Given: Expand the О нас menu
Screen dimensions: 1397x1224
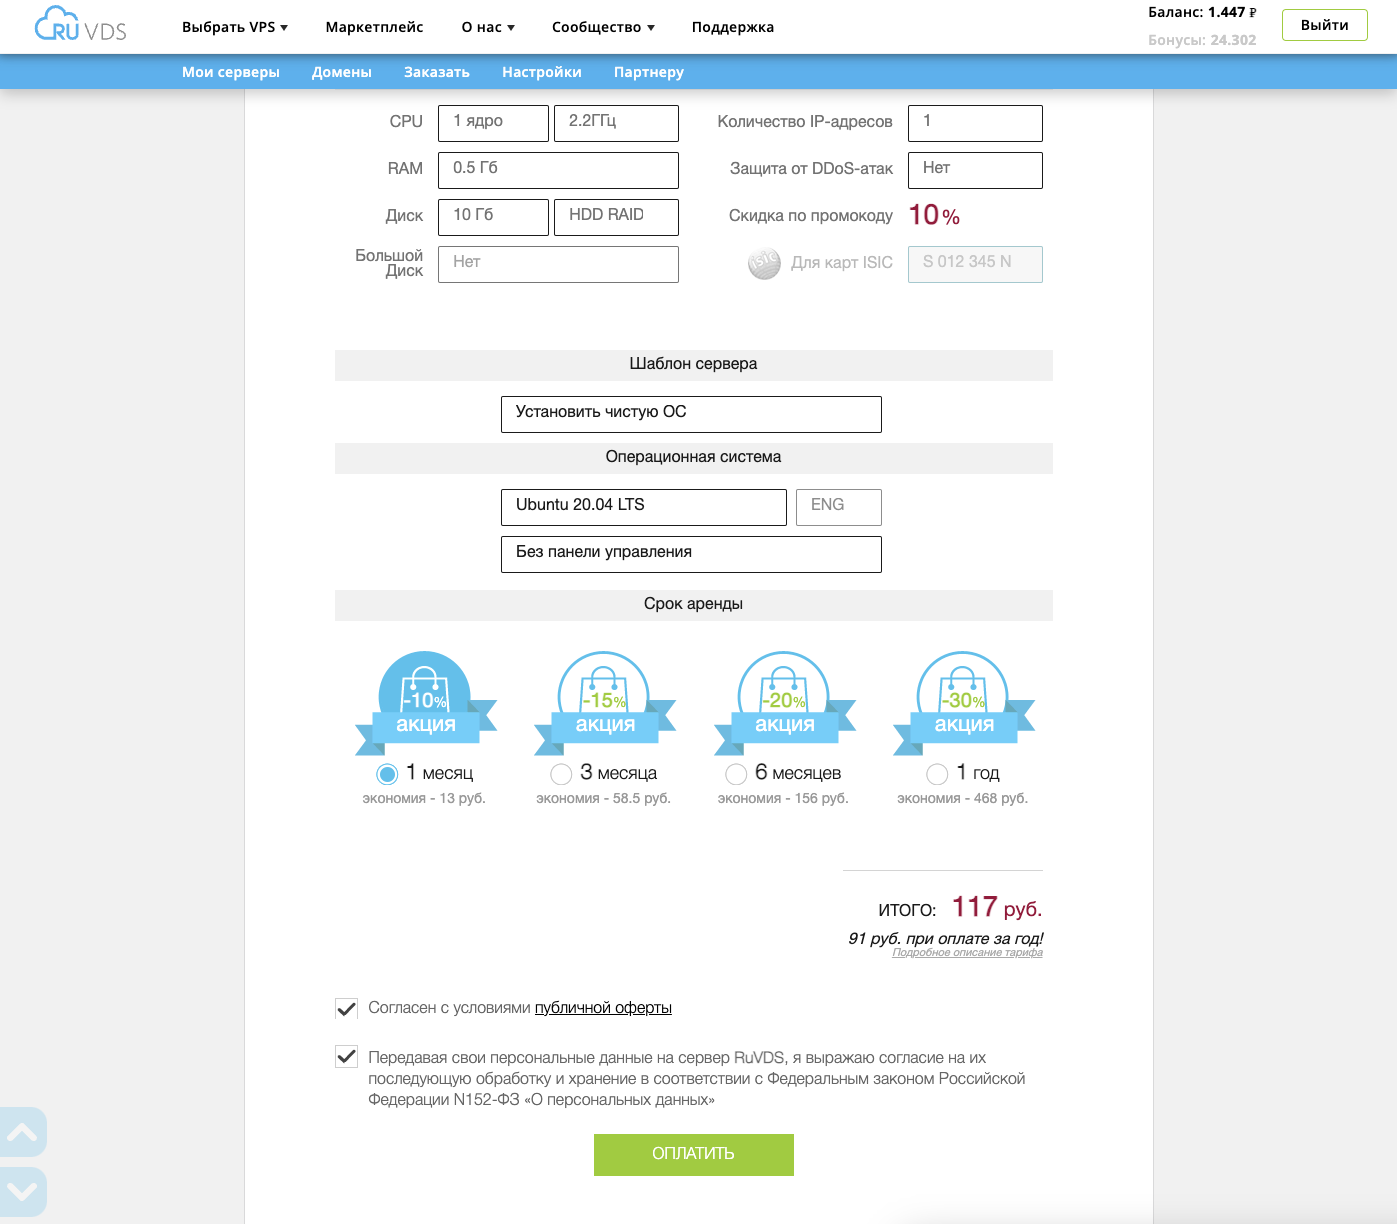Looking at the screenshot, I should (488, 27).
